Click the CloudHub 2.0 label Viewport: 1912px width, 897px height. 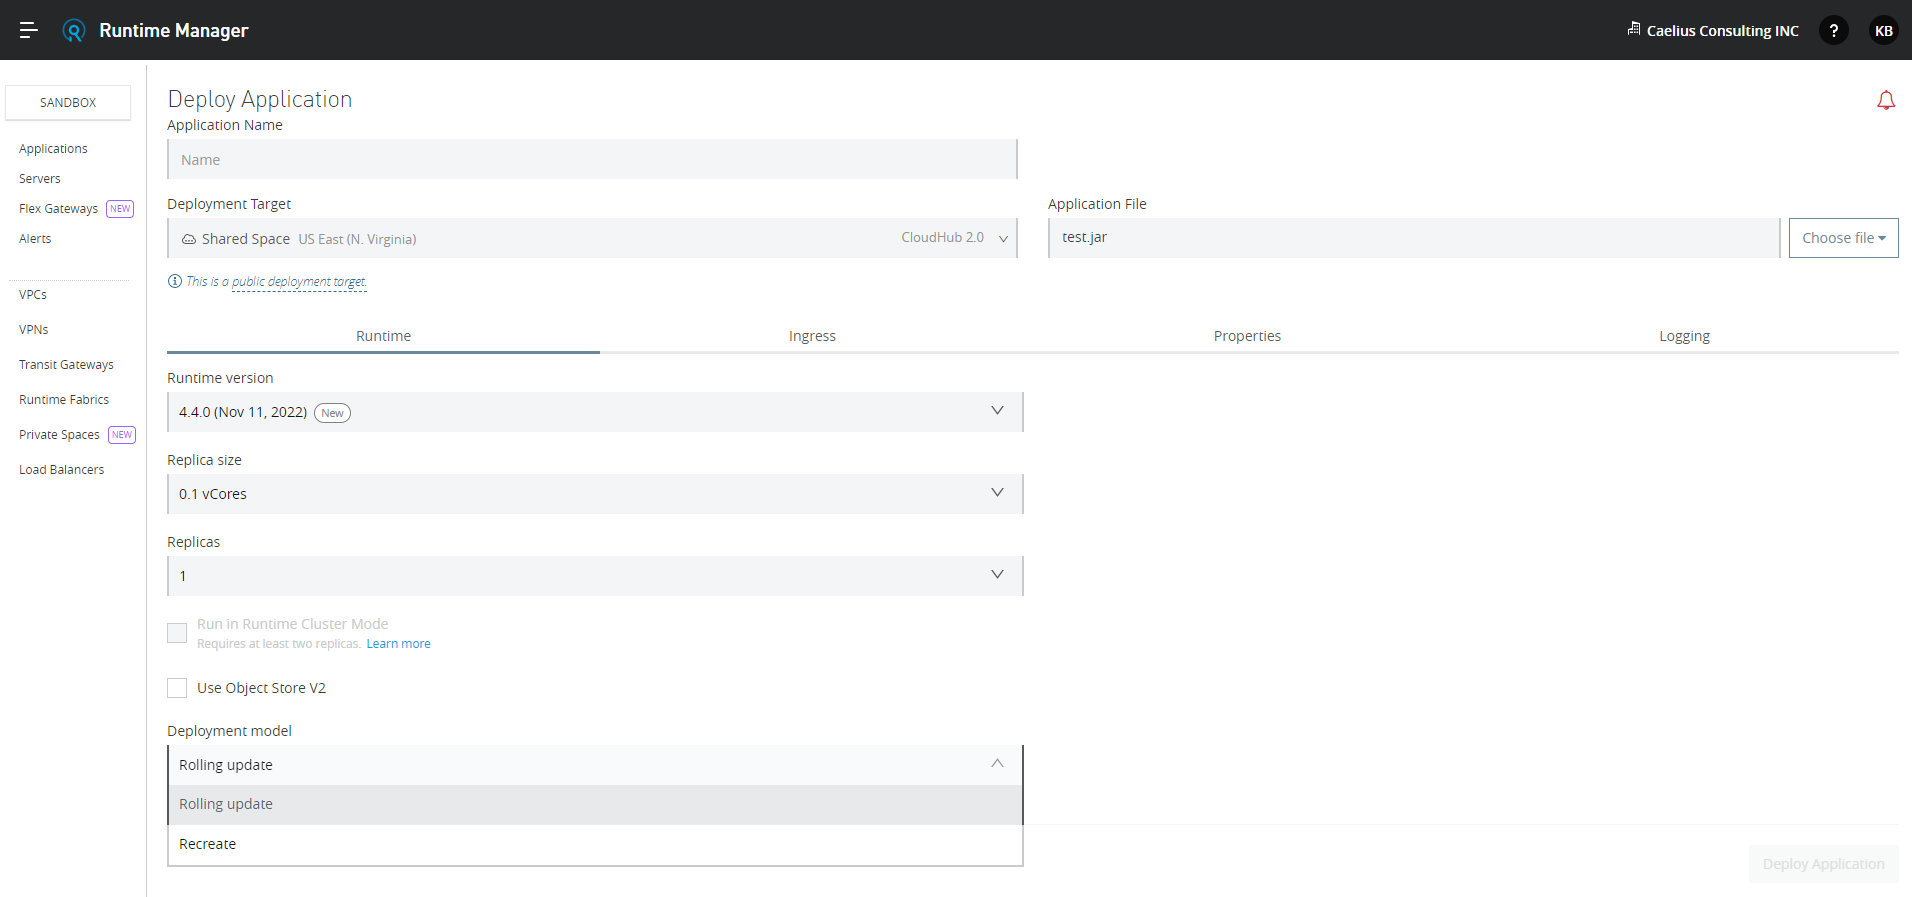pyautogui.click(x=942, y=238)
